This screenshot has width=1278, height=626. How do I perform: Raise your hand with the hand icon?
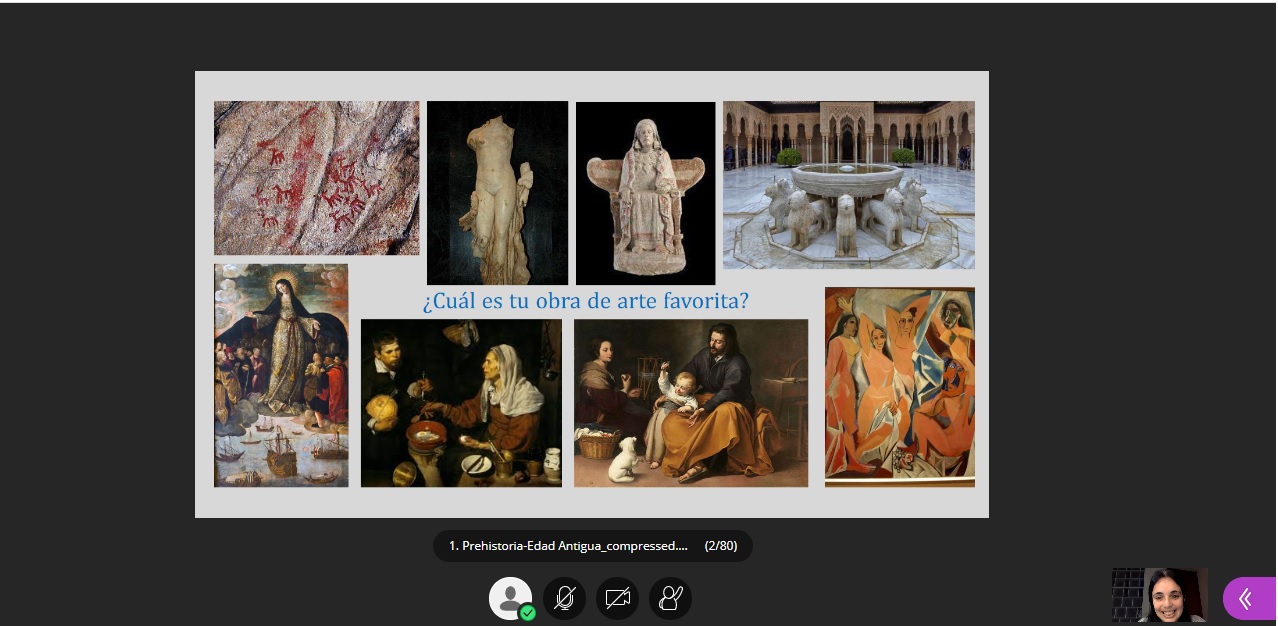tap(670, 598)
